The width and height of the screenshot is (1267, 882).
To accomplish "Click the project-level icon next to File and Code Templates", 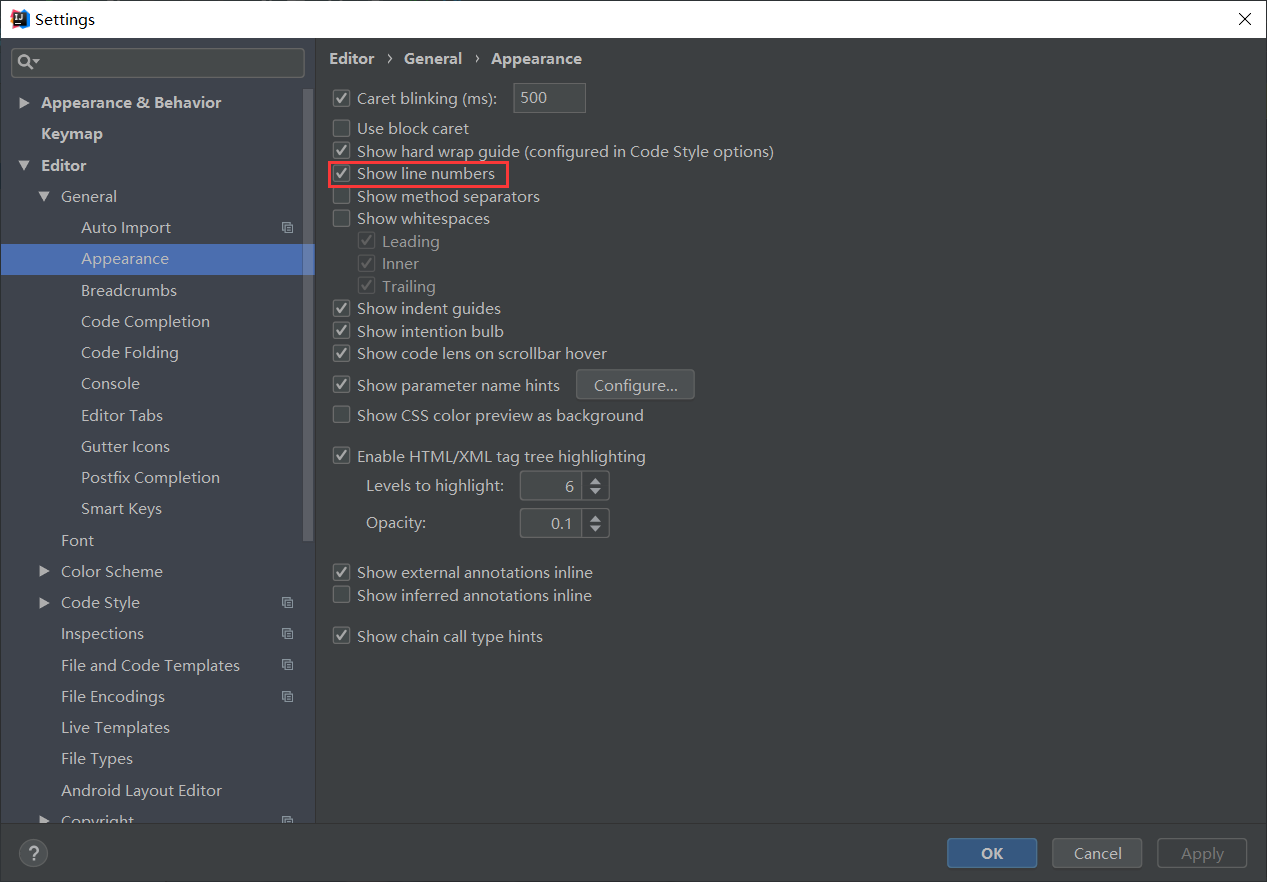I will [287, 665].
